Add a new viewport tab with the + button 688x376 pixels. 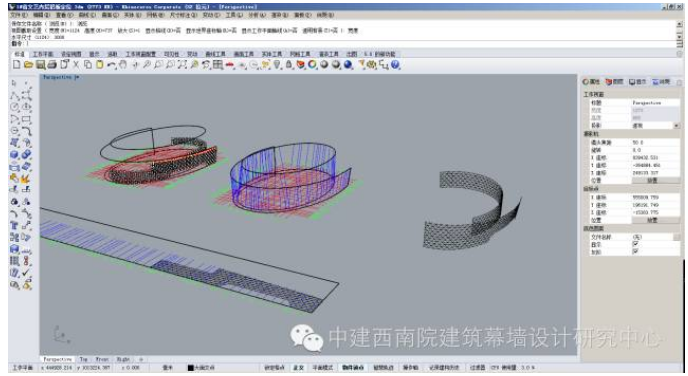141,359
